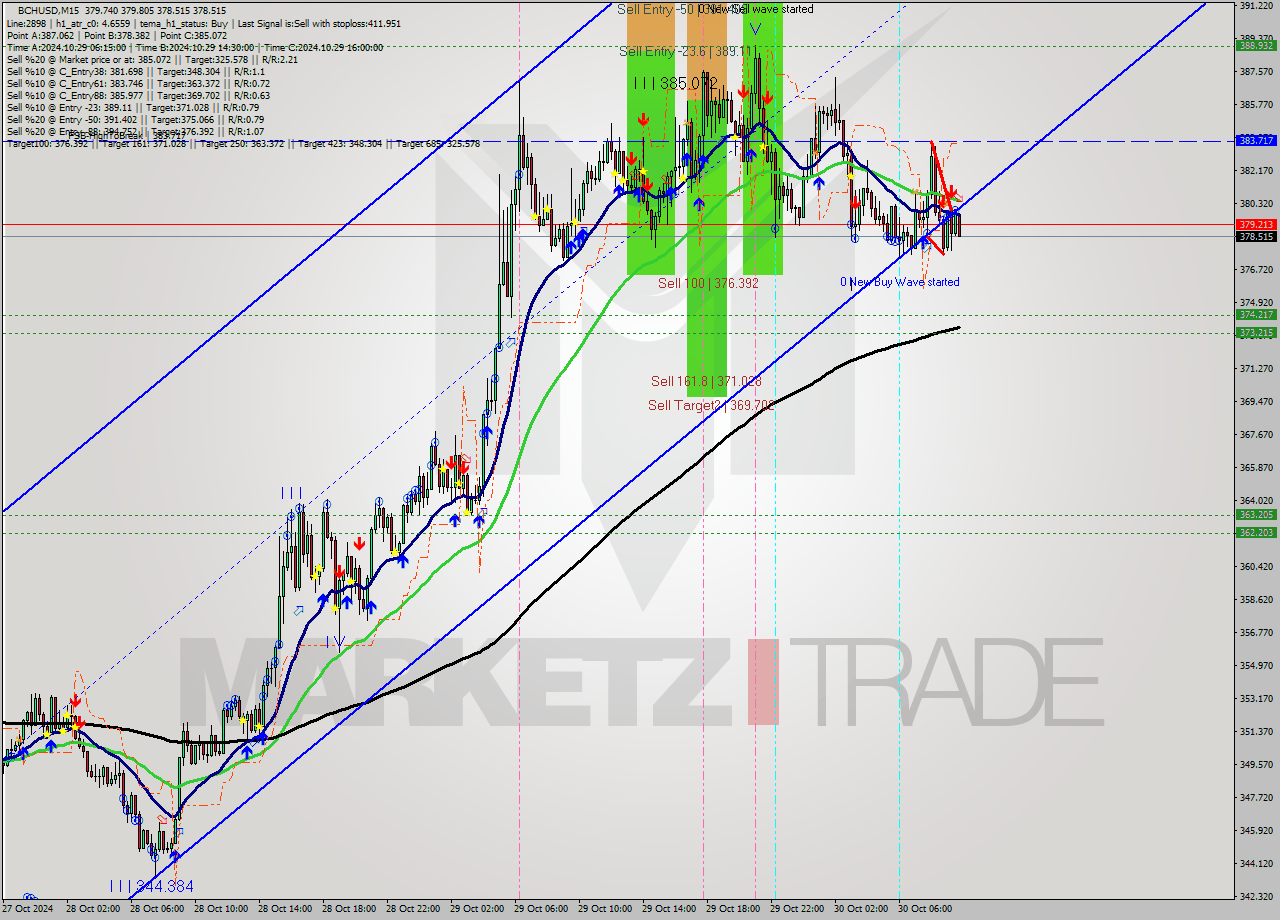This screenshot has height=920, width=1280.
Task: Click the '29 Oct 02:00' time axis label
Action: pos(477,909)
